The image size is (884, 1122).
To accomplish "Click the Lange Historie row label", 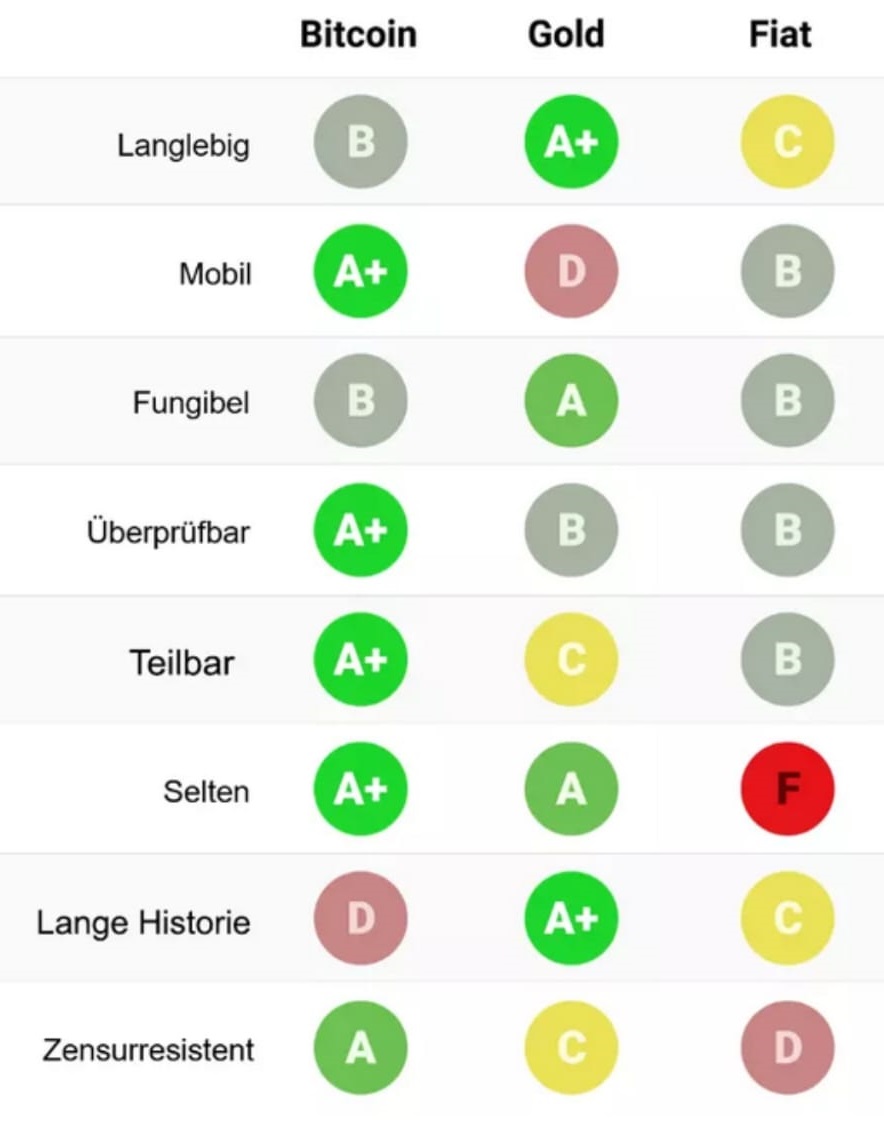I will point(144,922).
